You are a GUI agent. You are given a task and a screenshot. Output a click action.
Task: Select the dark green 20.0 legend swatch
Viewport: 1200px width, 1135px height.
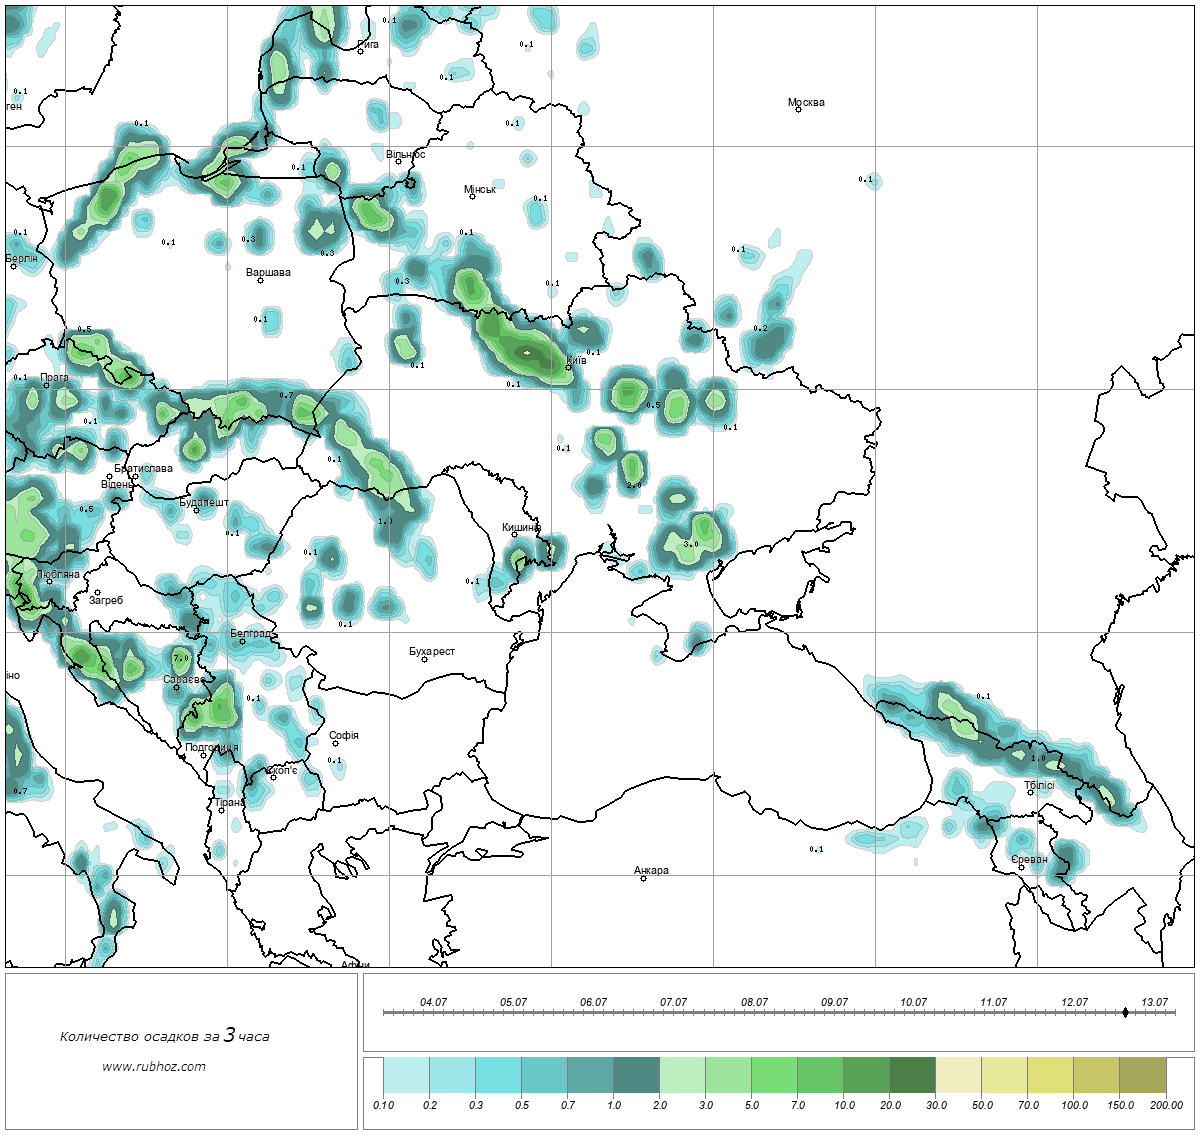(x=913, y=1077)
